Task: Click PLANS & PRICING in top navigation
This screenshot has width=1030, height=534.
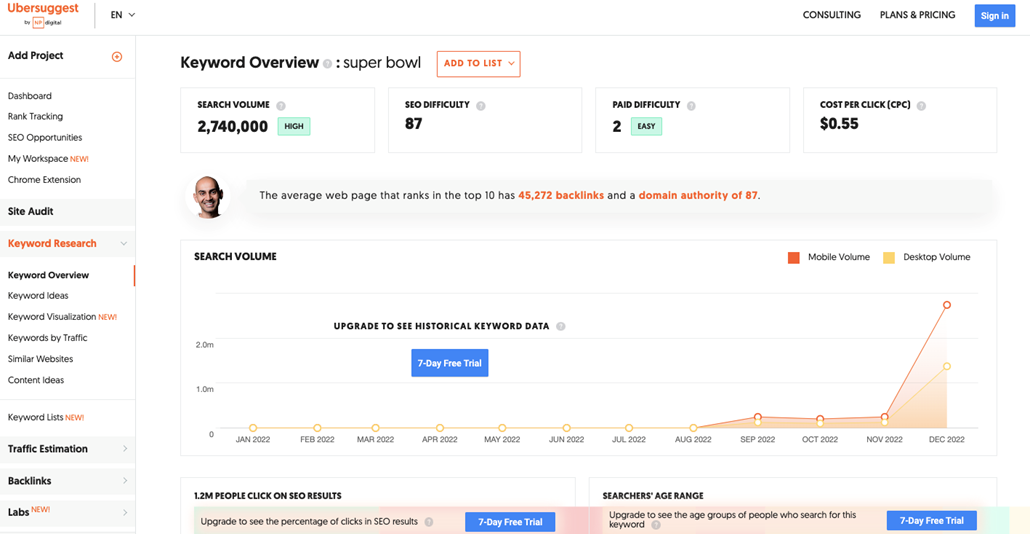Action: tap(918, 14)
